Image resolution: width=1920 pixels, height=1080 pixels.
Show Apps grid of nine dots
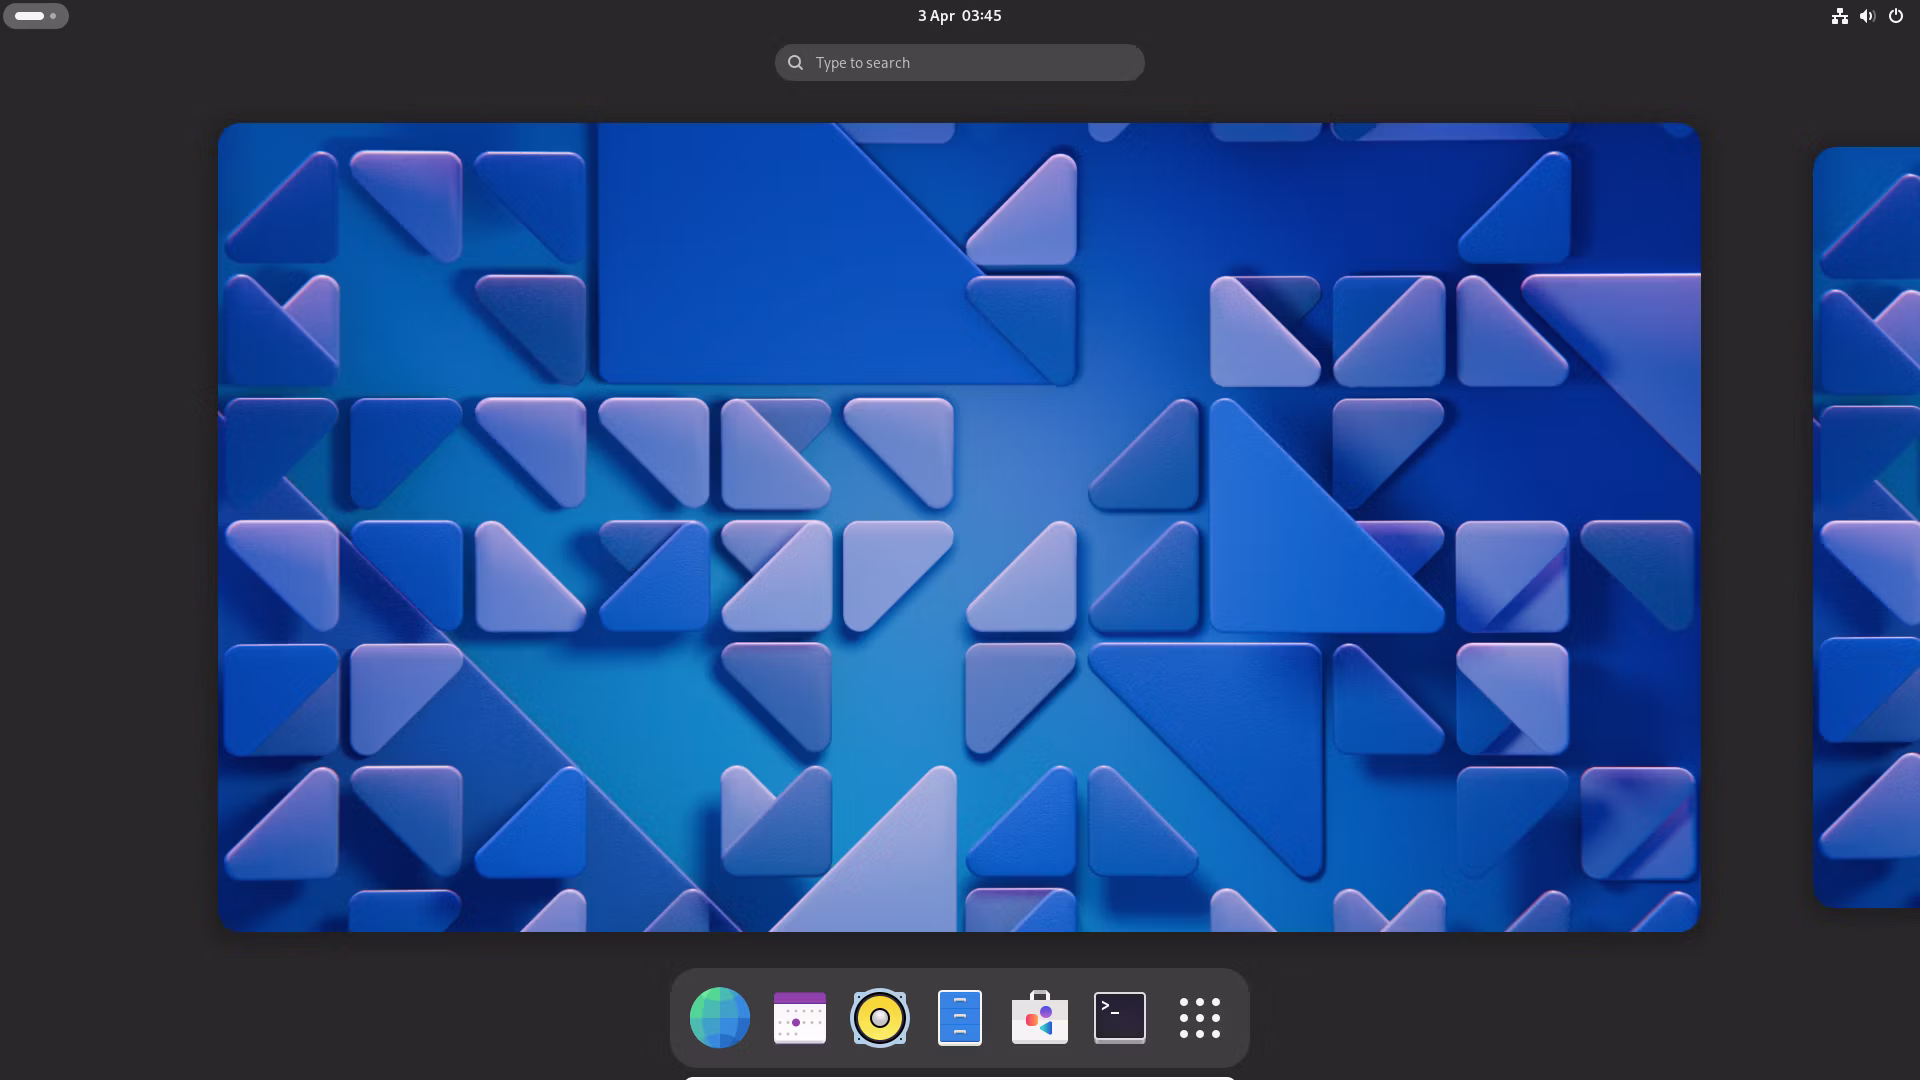(1199, 1017)
